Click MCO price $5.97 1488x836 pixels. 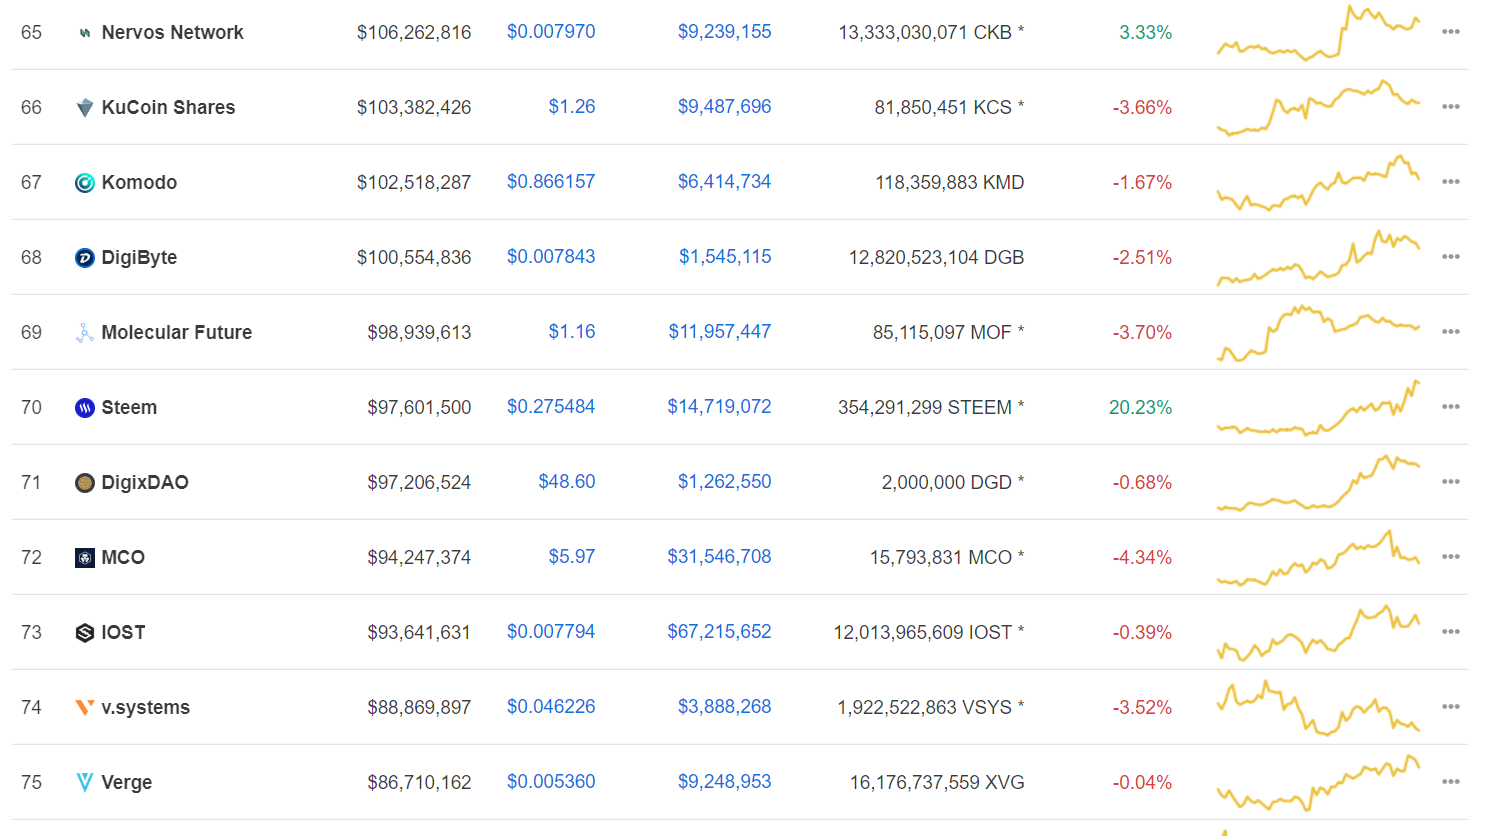pos(572,556)
